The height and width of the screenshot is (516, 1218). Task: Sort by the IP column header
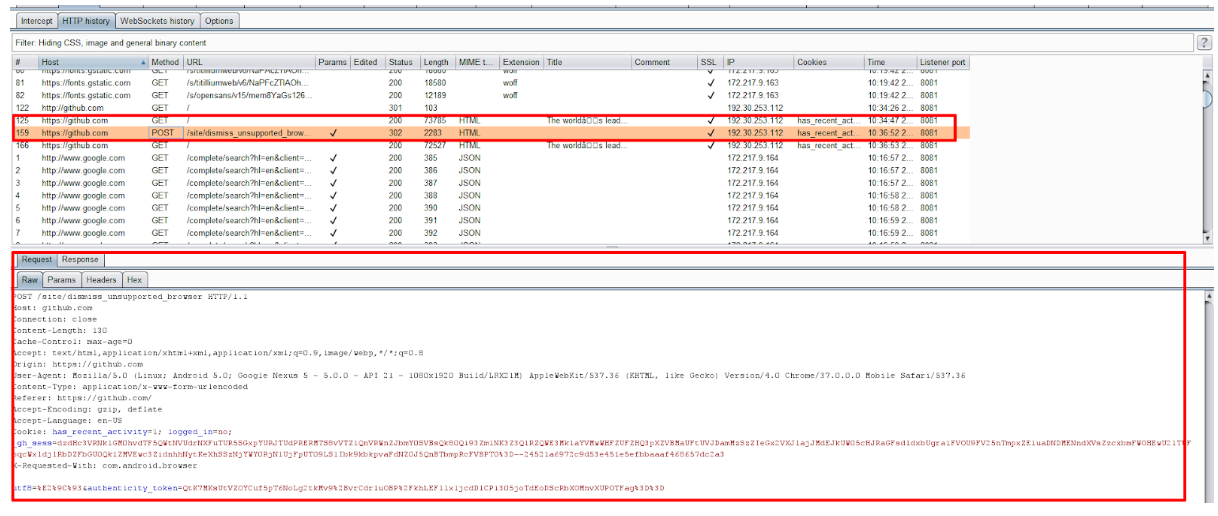pos(758,62)
